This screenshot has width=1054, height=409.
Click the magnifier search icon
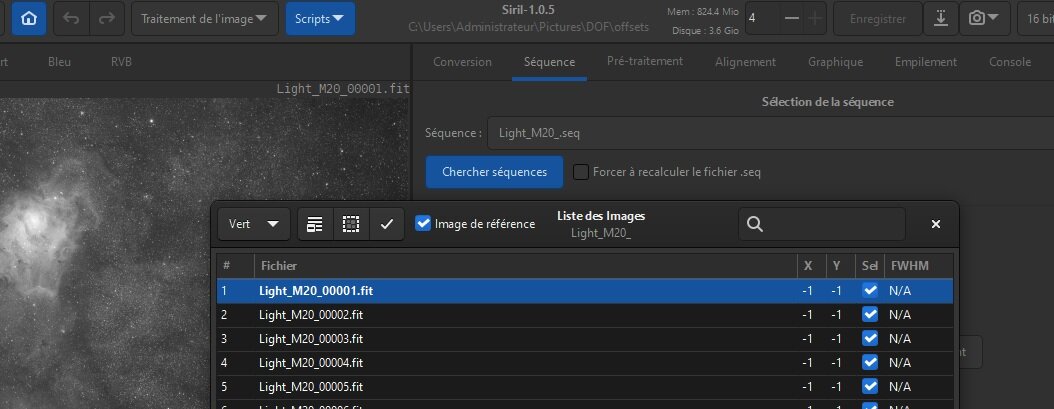[755, 224]
